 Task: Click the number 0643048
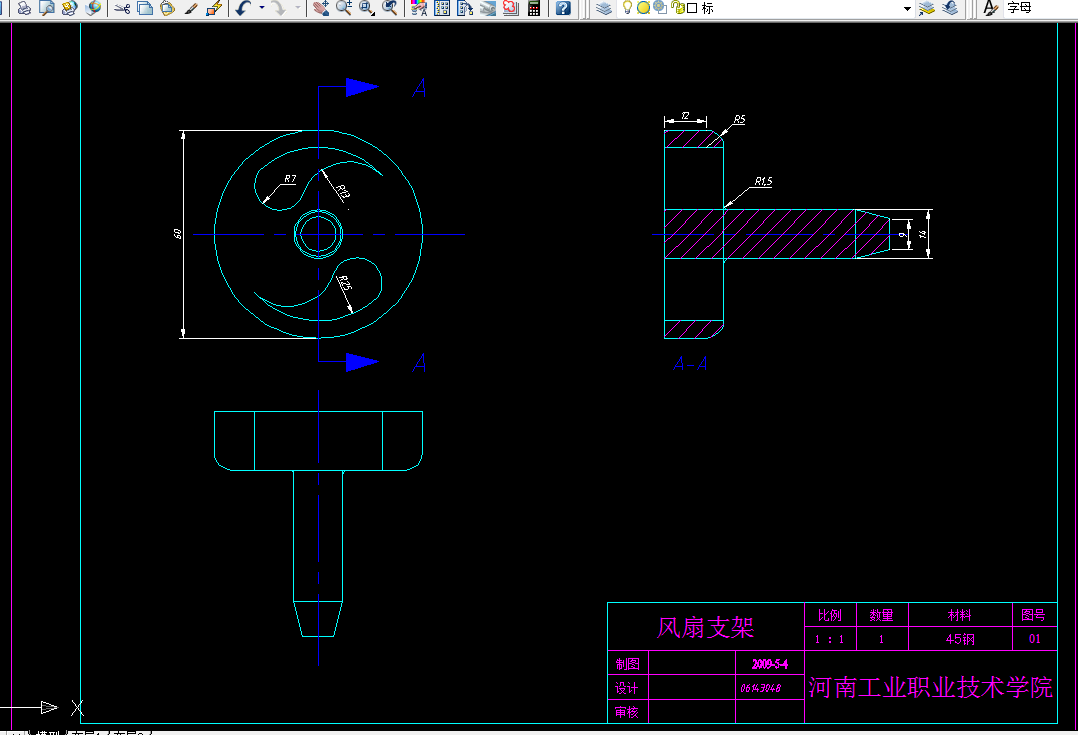760,688
